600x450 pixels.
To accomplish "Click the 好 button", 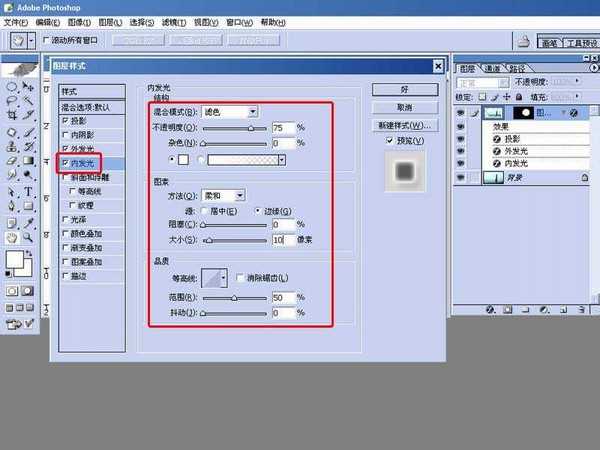I will (x=405, y=90).
